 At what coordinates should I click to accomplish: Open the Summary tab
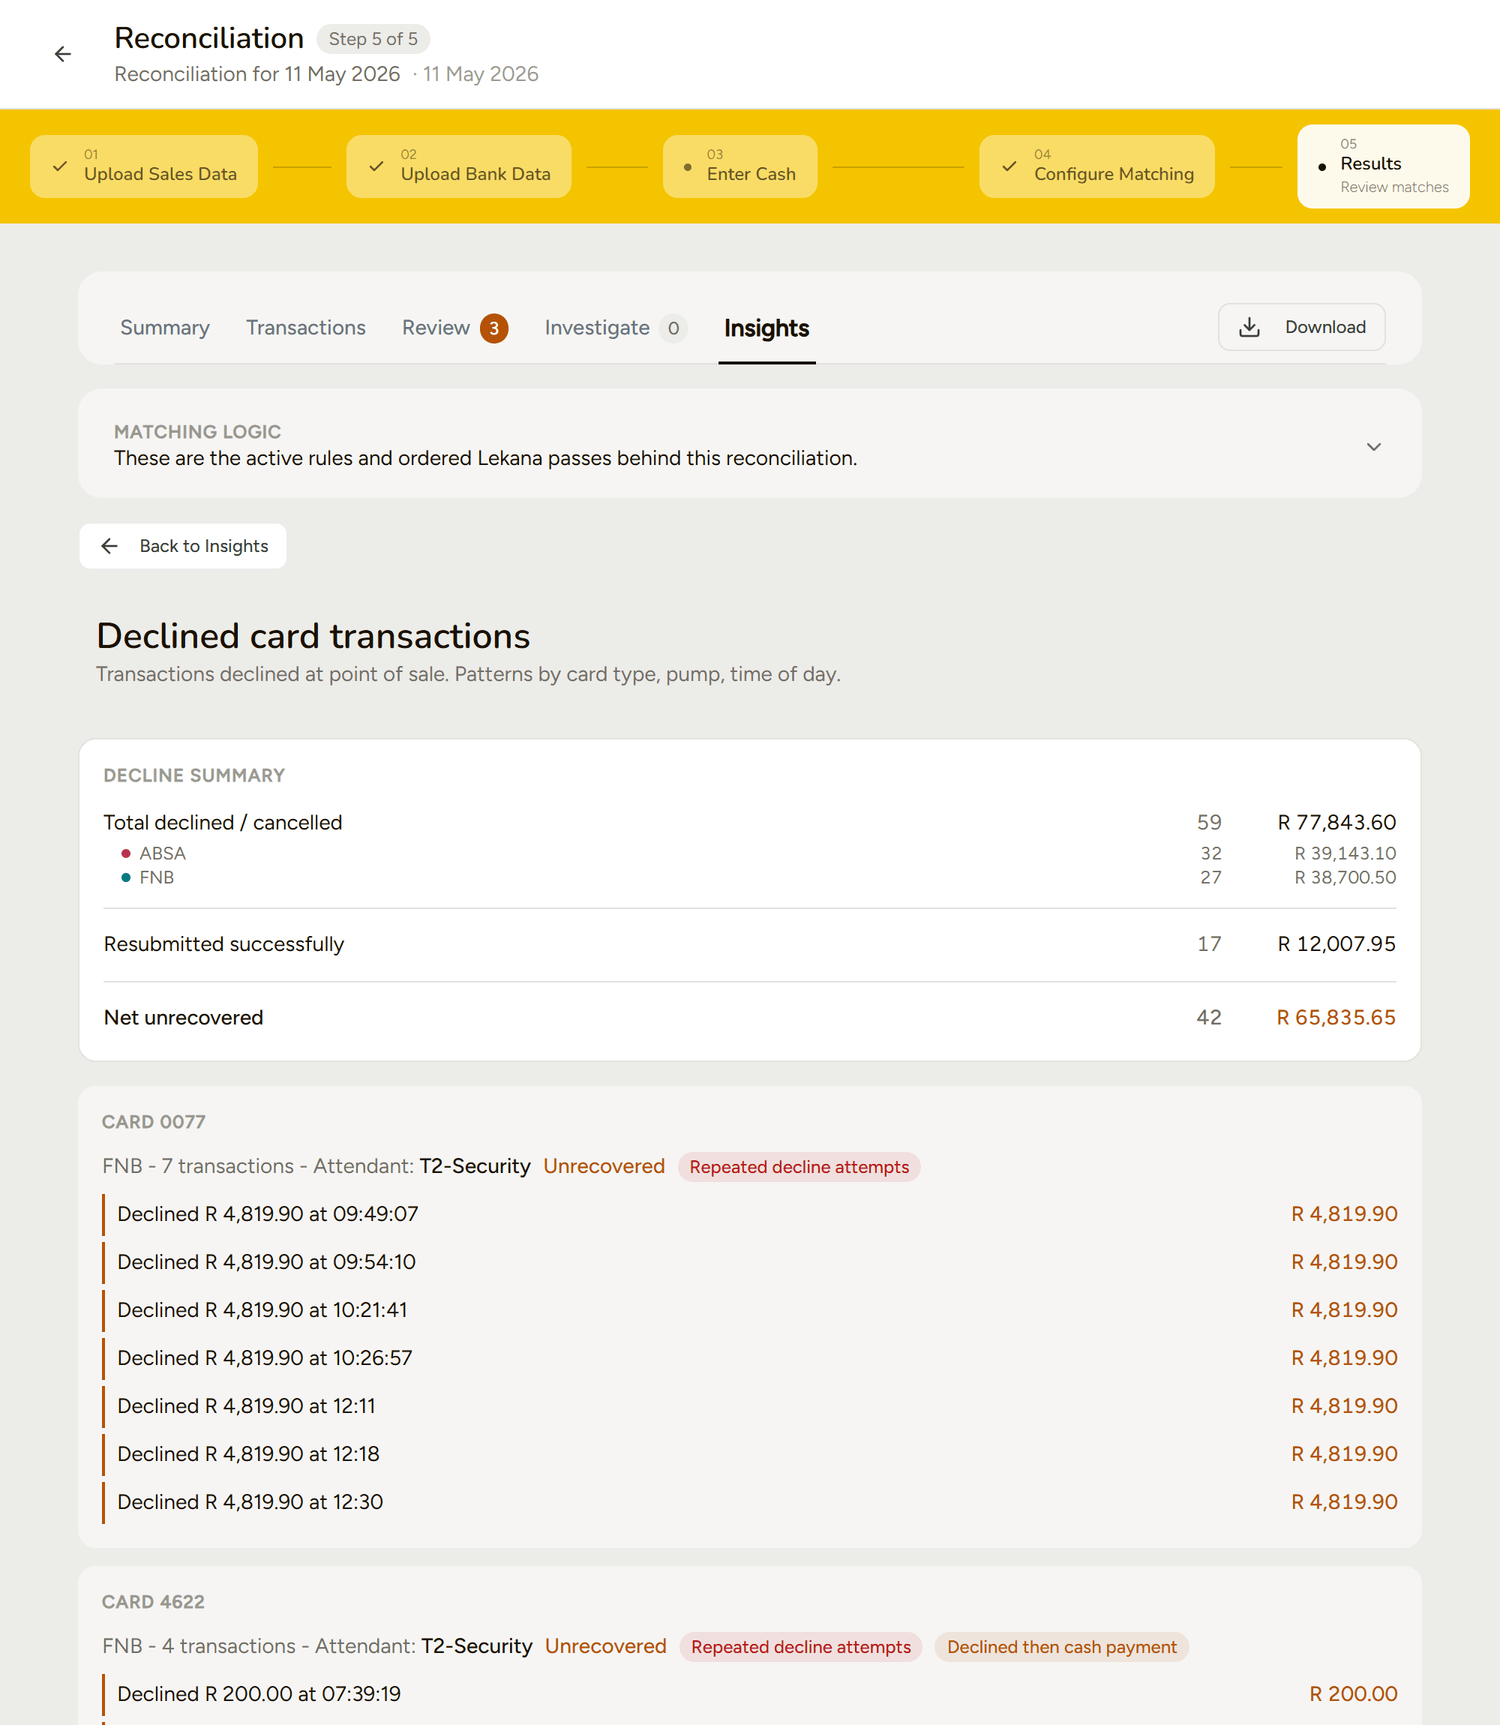coord(165,328)
